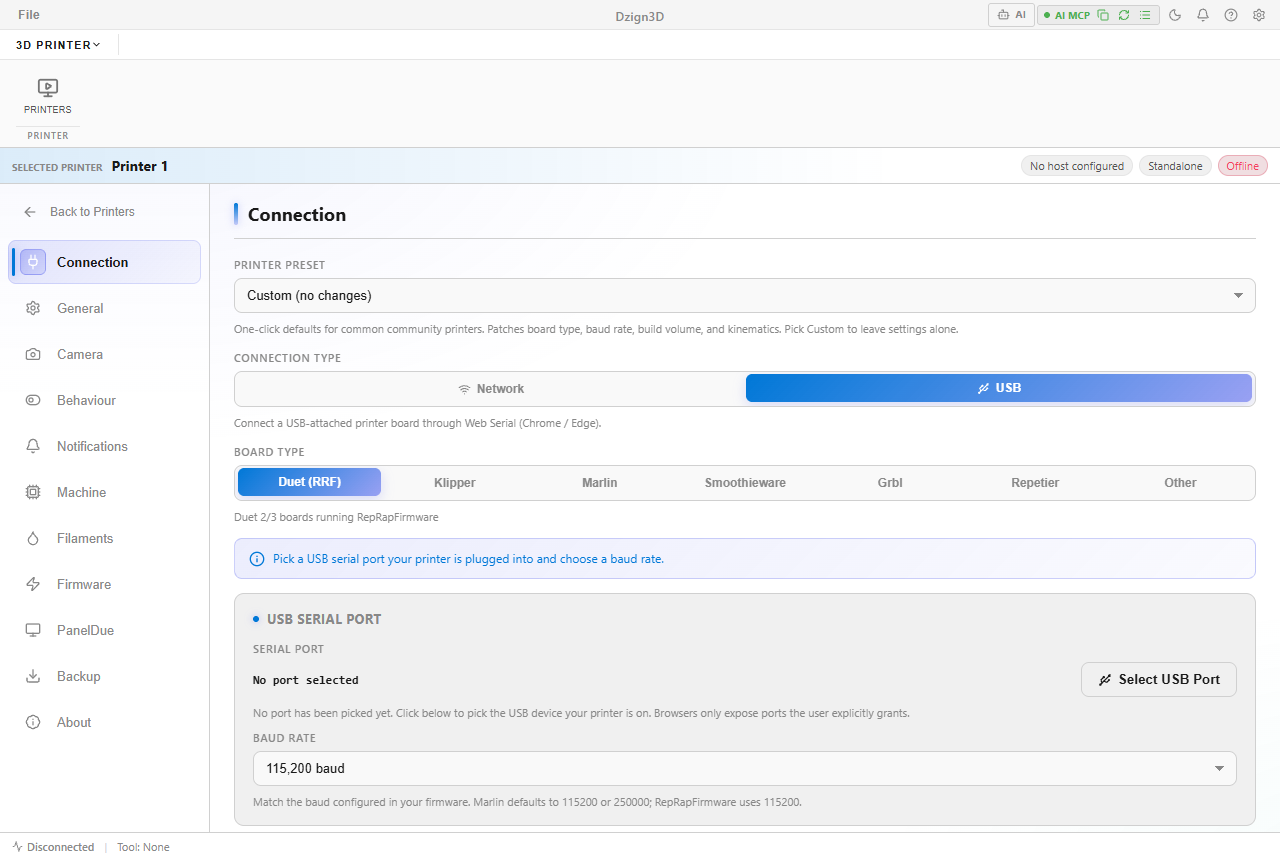Image resolution: width=1280 pixels, height=860 pixels.
Task: Choose Klipper as board type
Action: tap(455, 482)
